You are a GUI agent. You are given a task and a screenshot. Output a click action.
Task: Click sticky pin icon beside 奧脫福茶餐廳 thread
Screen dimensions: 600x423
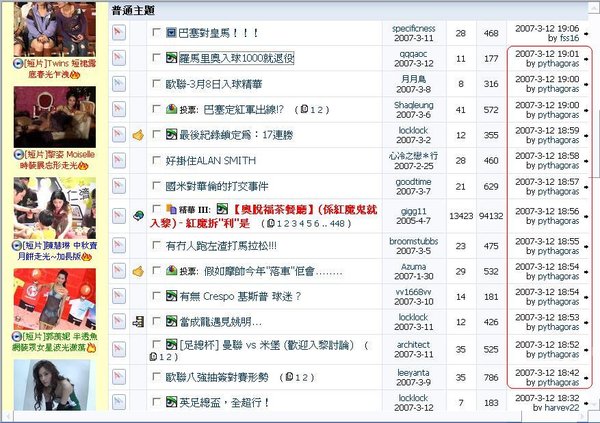138,212
